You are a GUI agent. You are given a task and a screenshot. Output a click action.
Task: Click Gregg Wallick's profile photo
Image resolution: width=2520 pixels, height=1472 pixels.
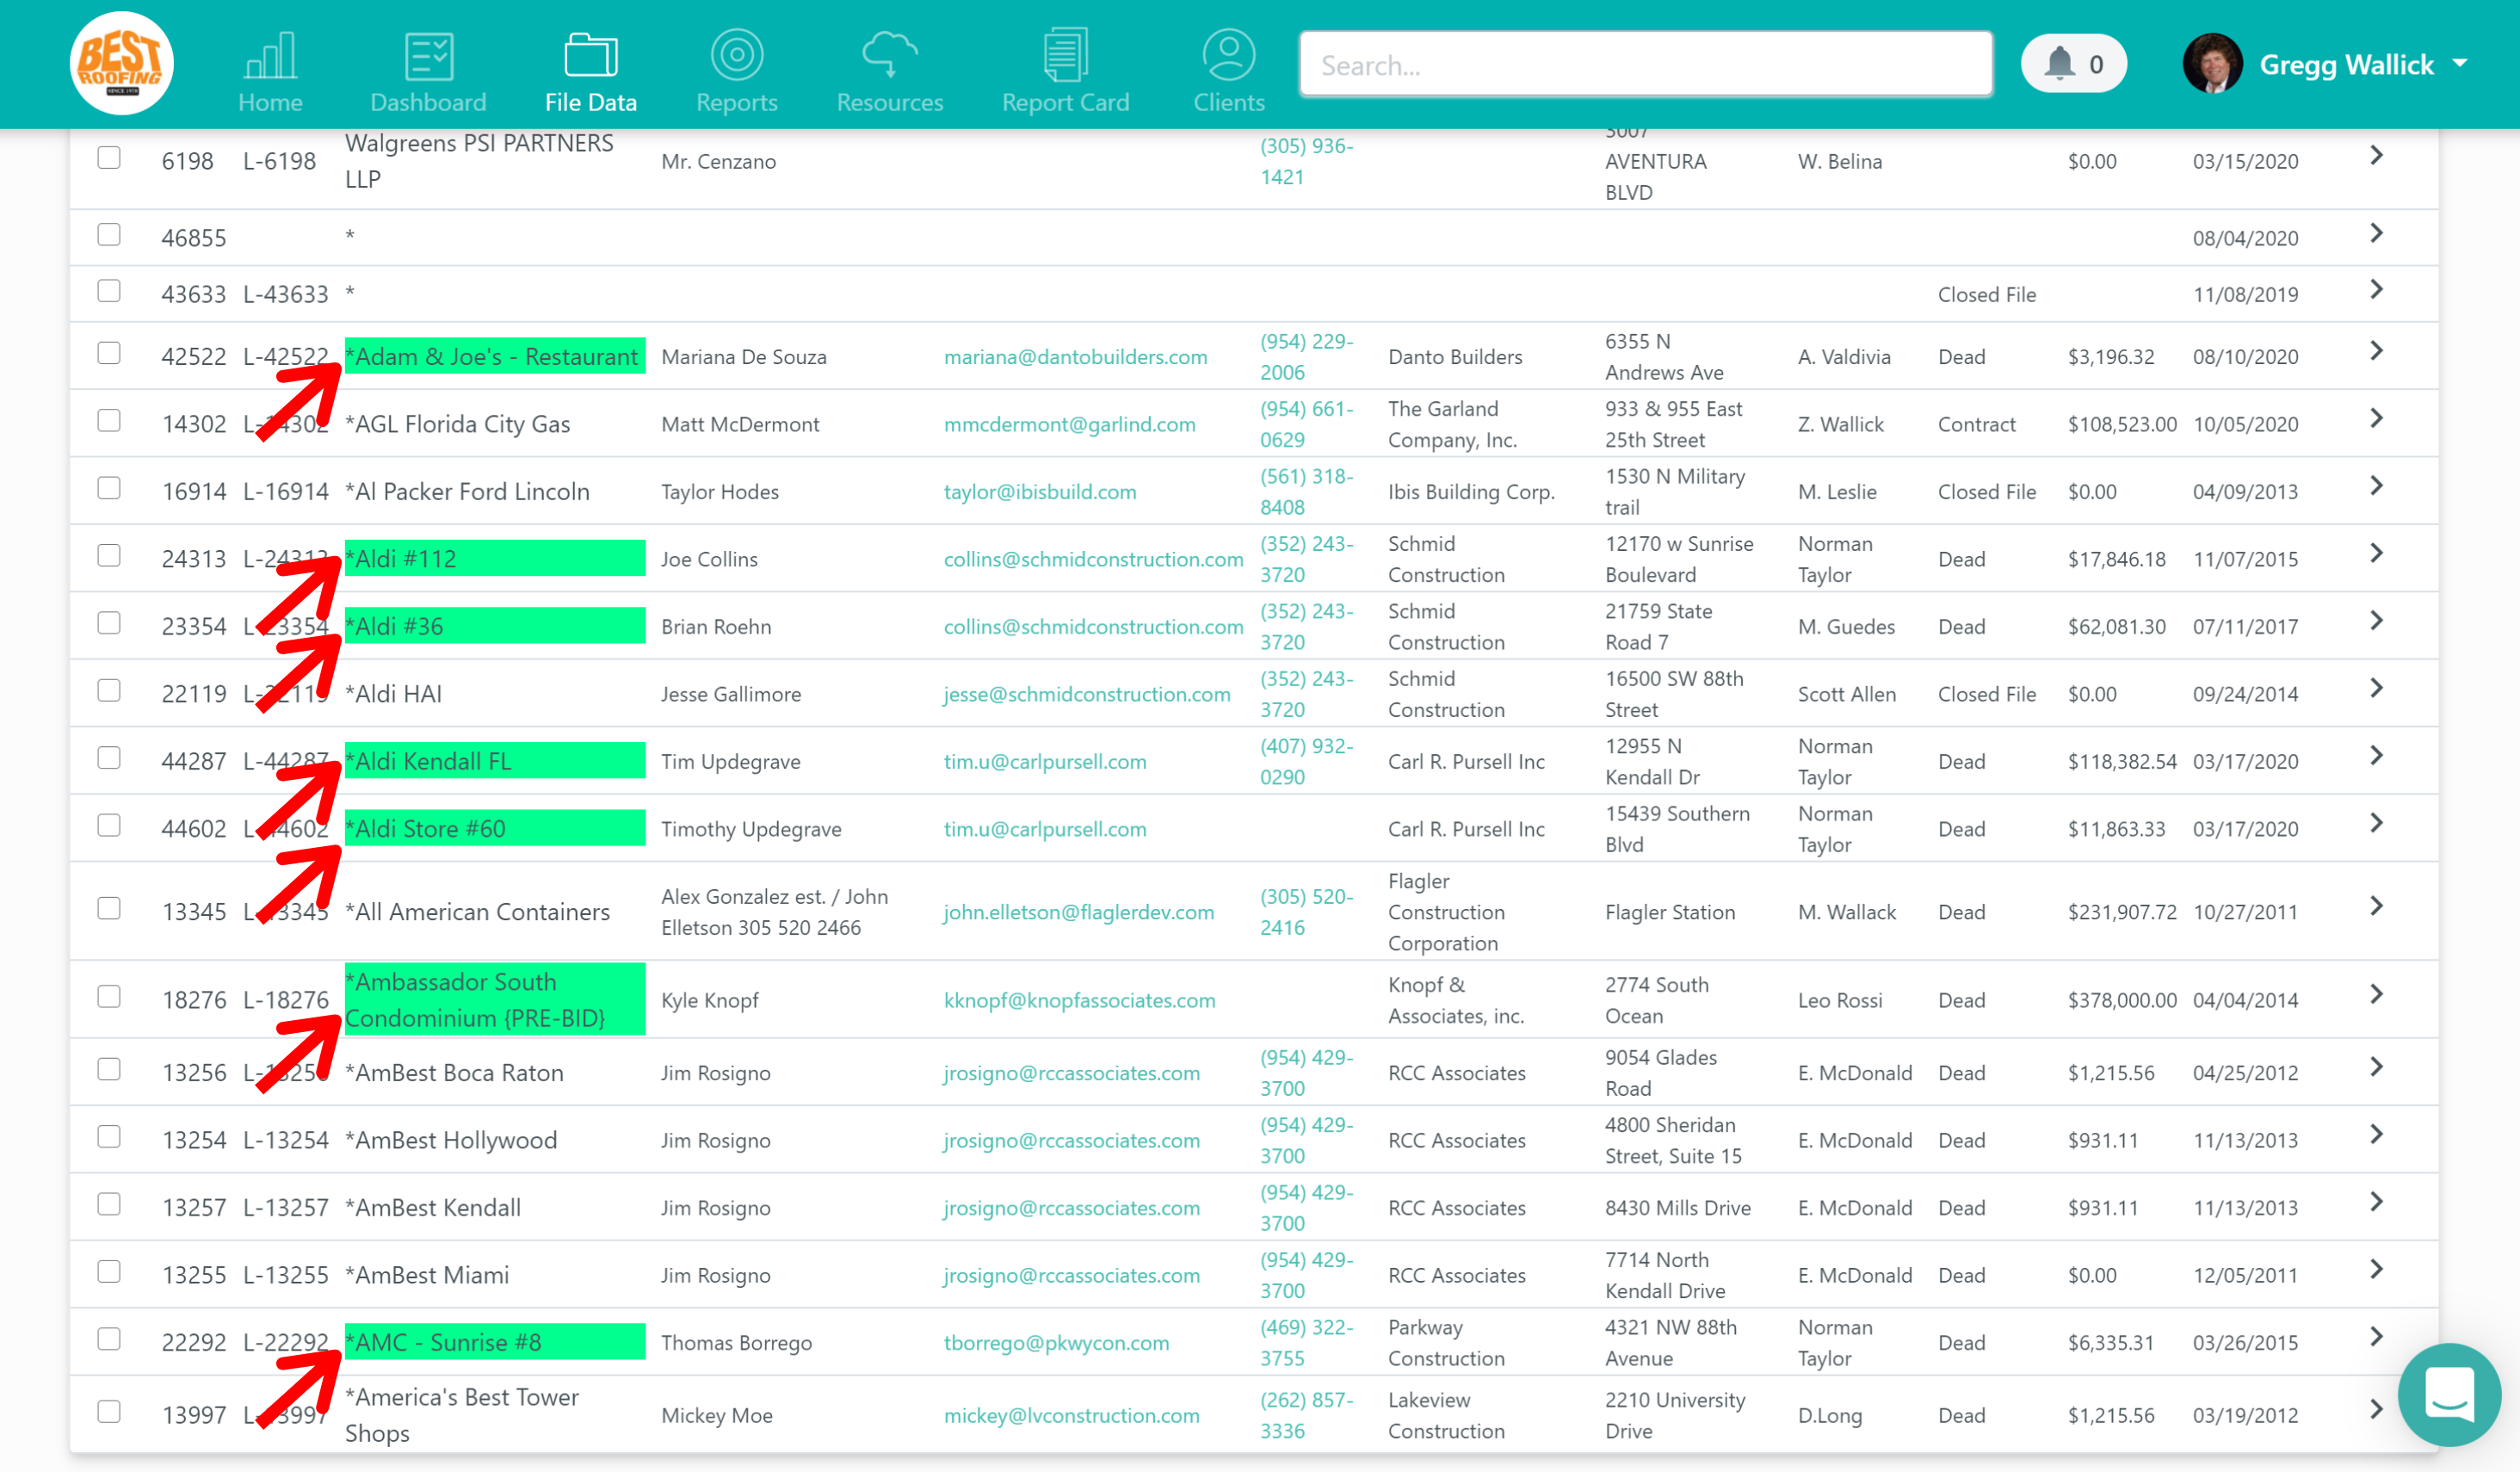(2211, 64)
